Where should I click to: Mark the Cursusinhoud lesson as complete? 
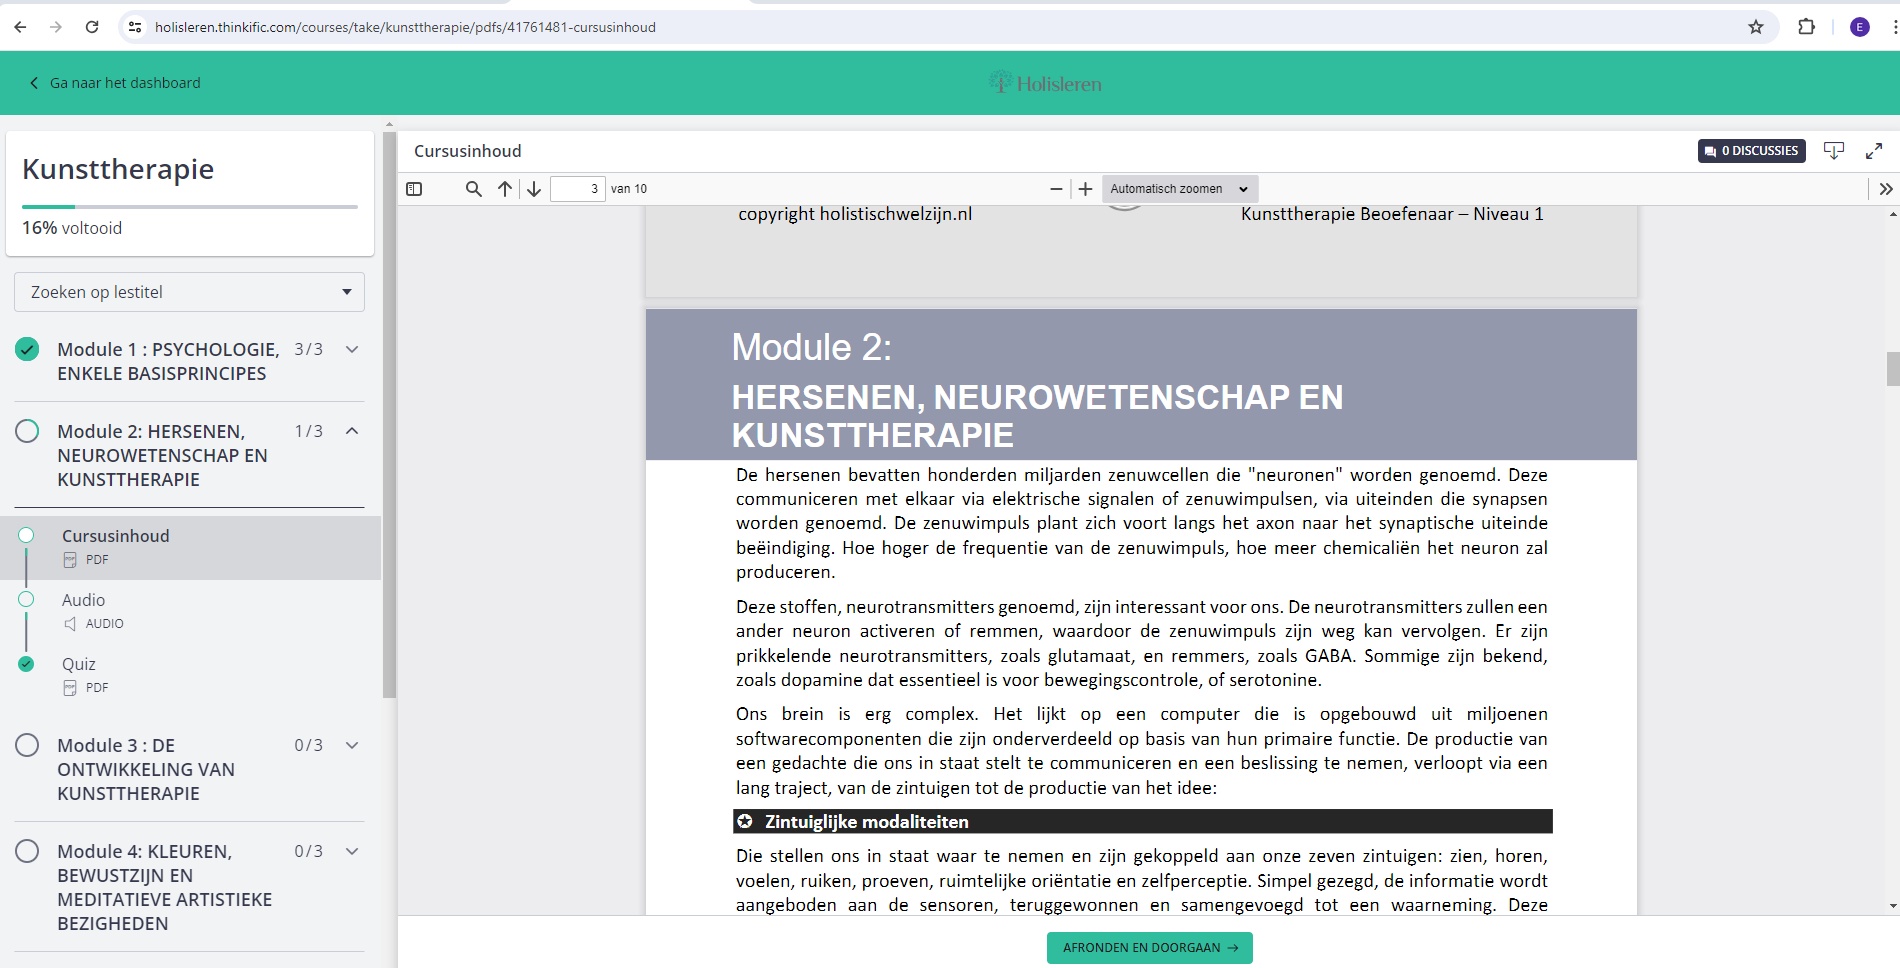[x=27, y=534]
